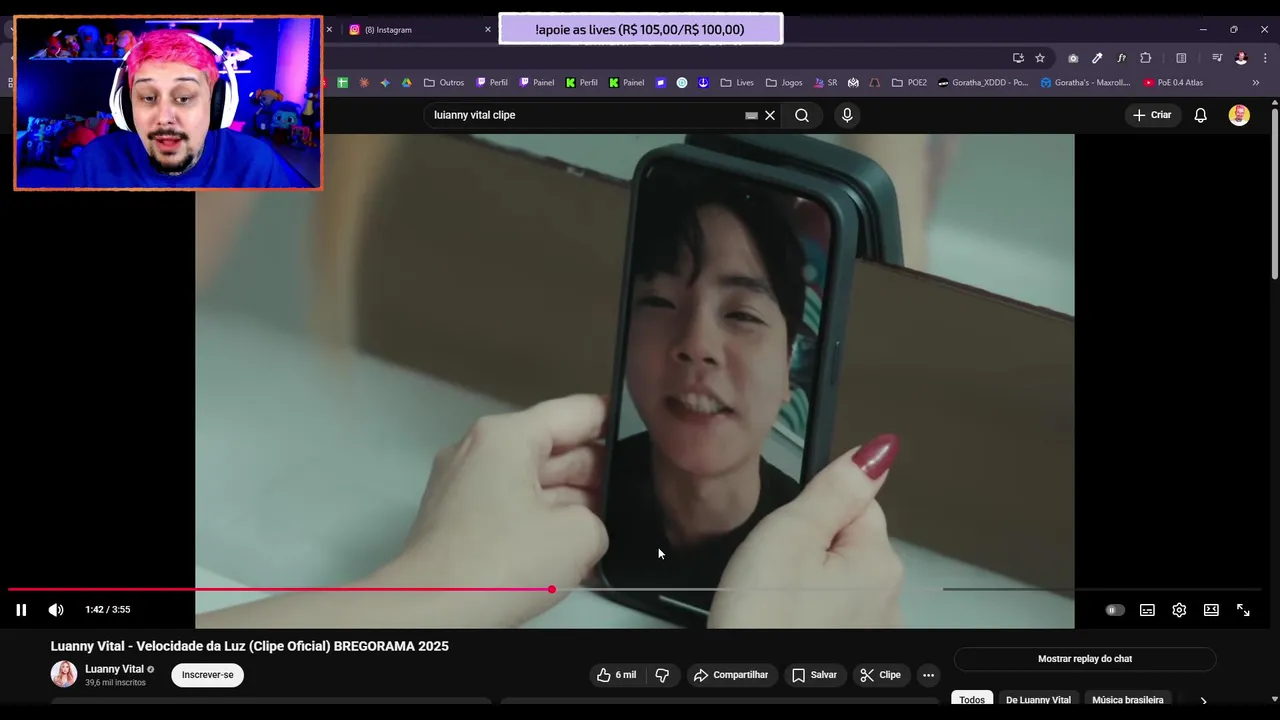This screenshot has width=1280, height=720.
Task: Select the Música brasileira chip
Action: click(1128, 700)
